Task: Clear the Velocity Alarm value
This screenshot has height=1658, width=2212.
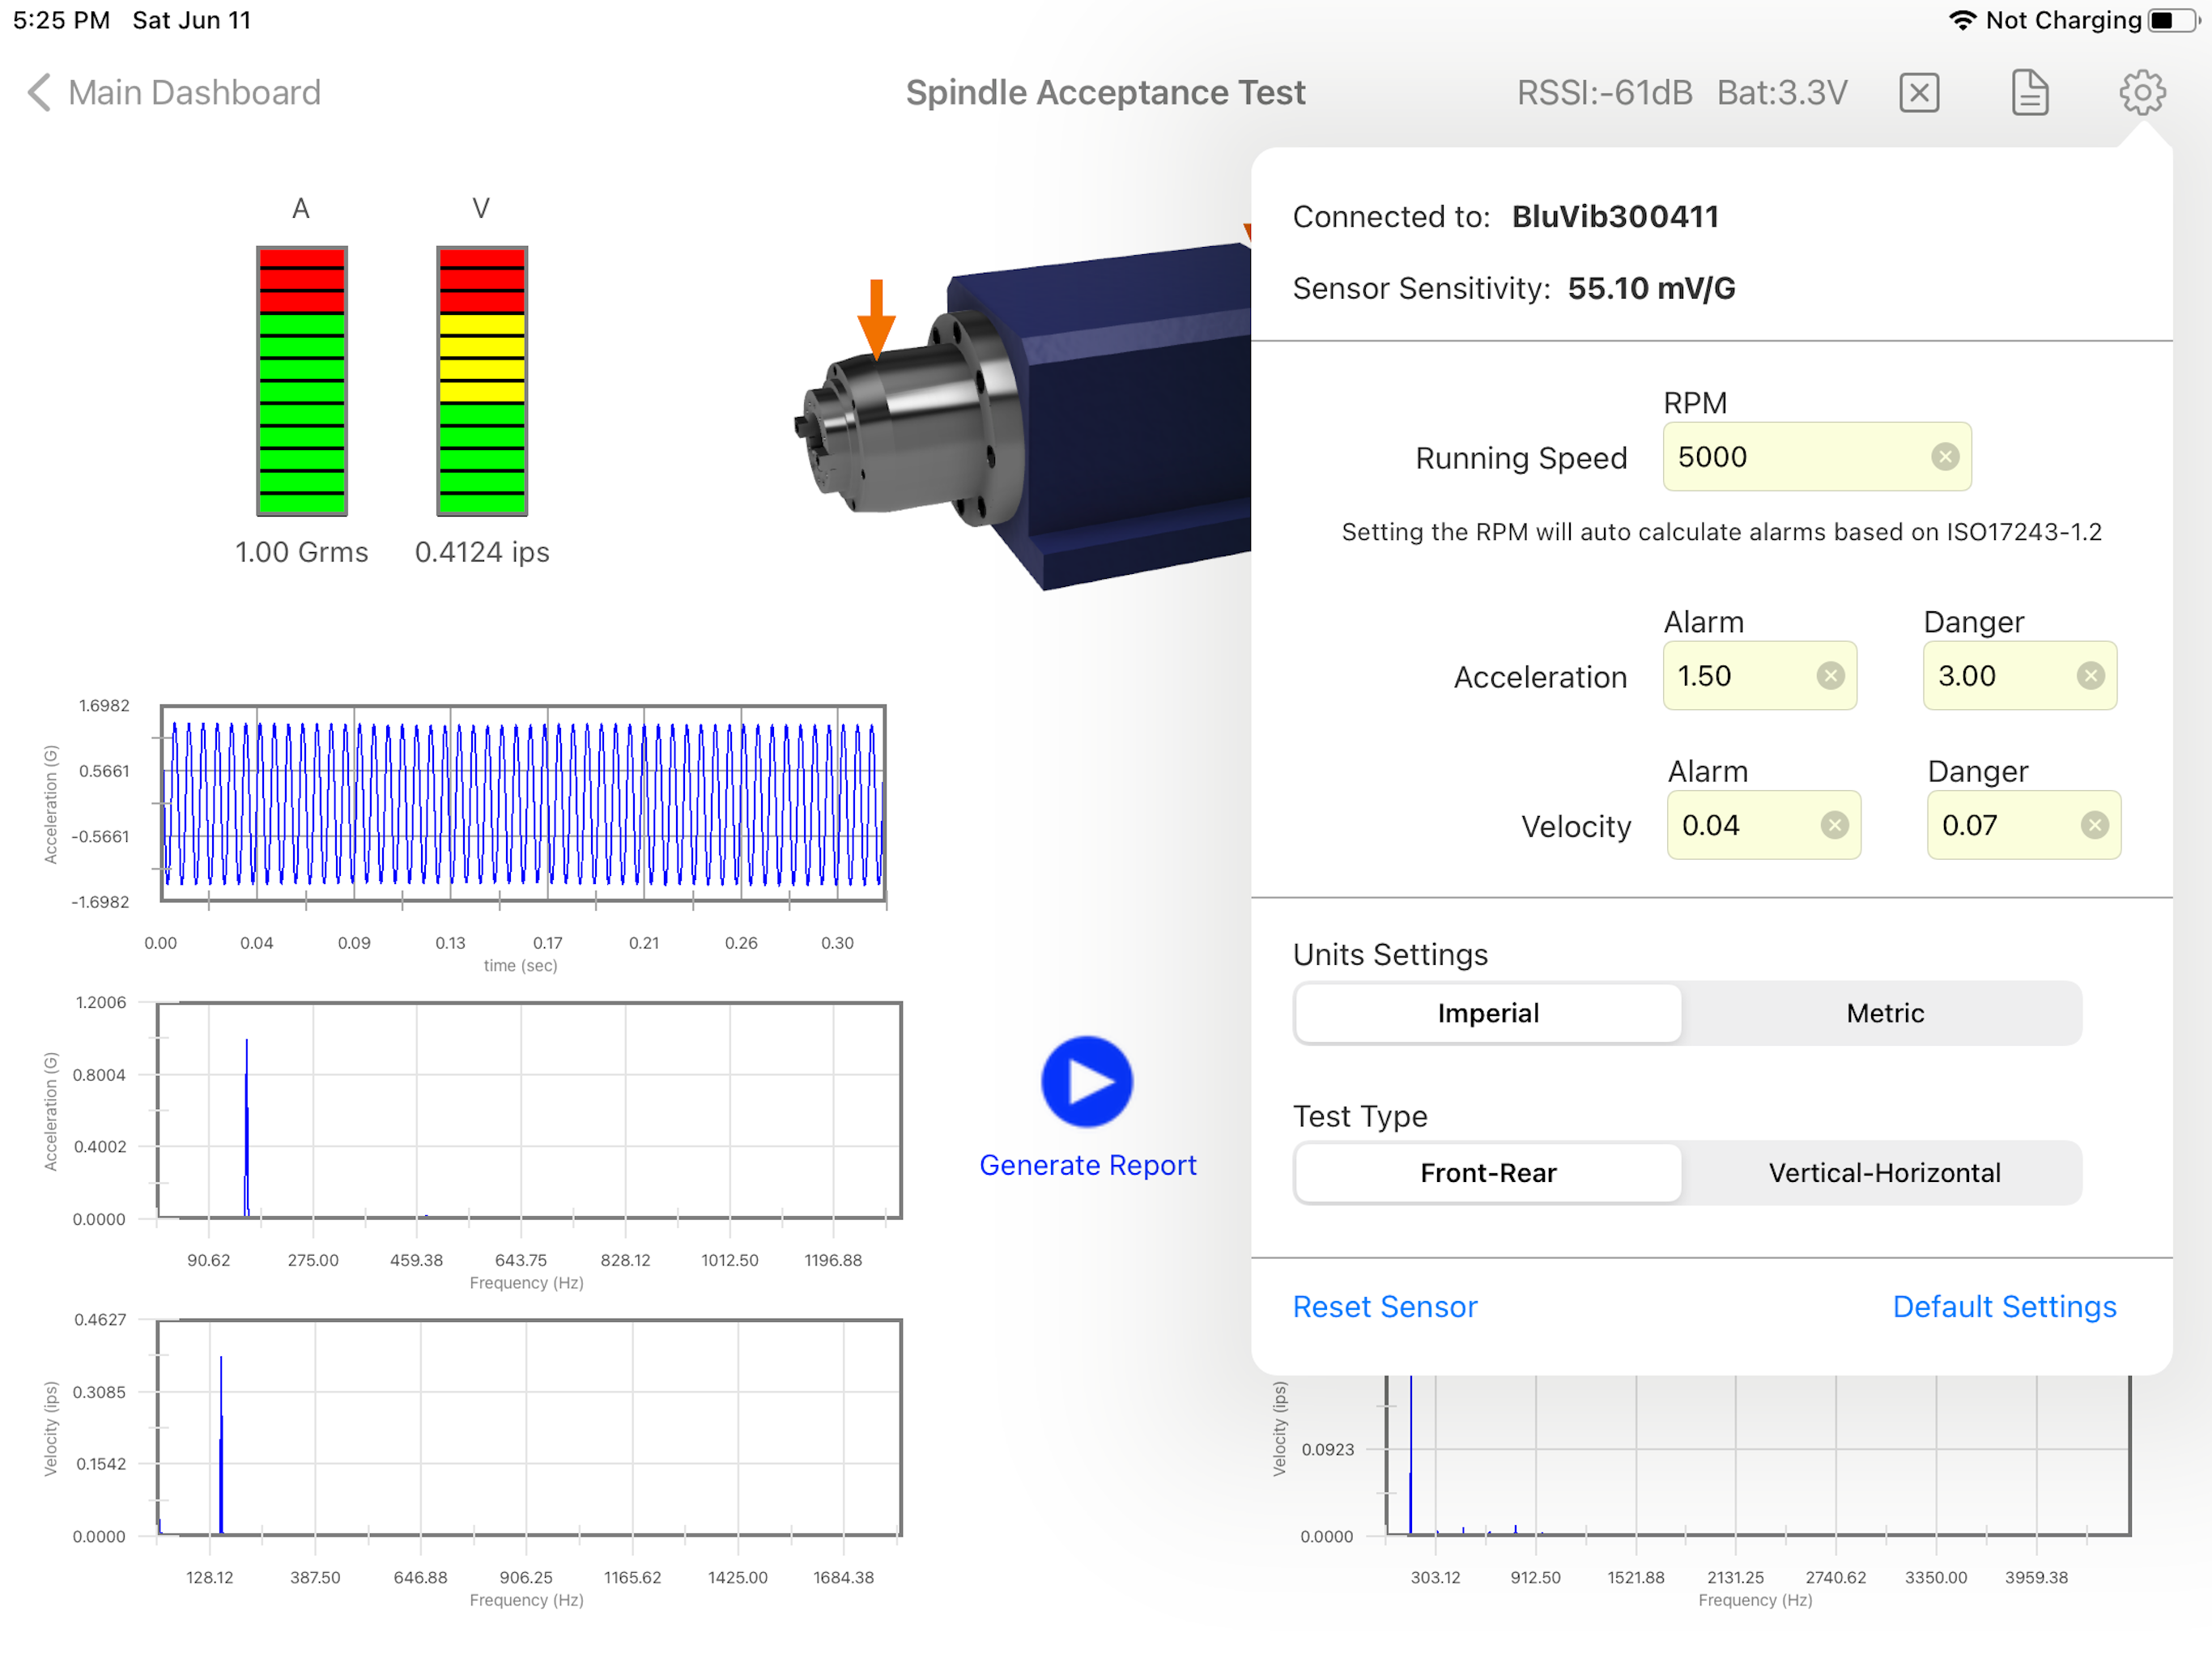Action: click(1833, 825)
